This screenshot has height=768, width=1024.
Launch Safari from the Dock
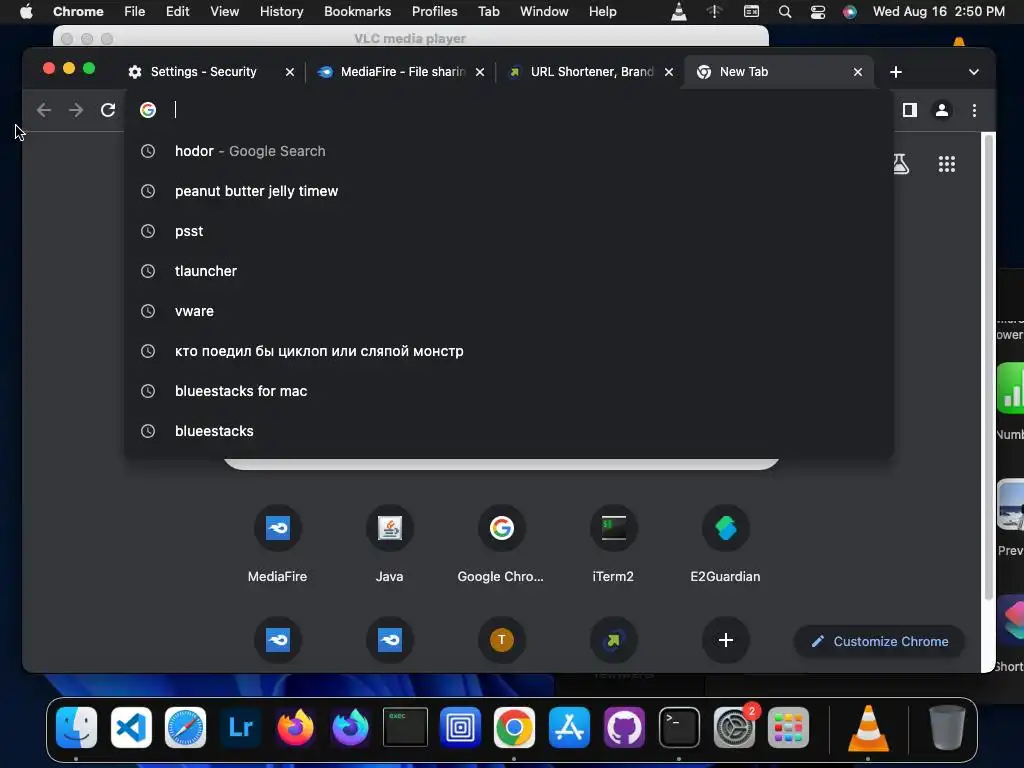point(185,727)
